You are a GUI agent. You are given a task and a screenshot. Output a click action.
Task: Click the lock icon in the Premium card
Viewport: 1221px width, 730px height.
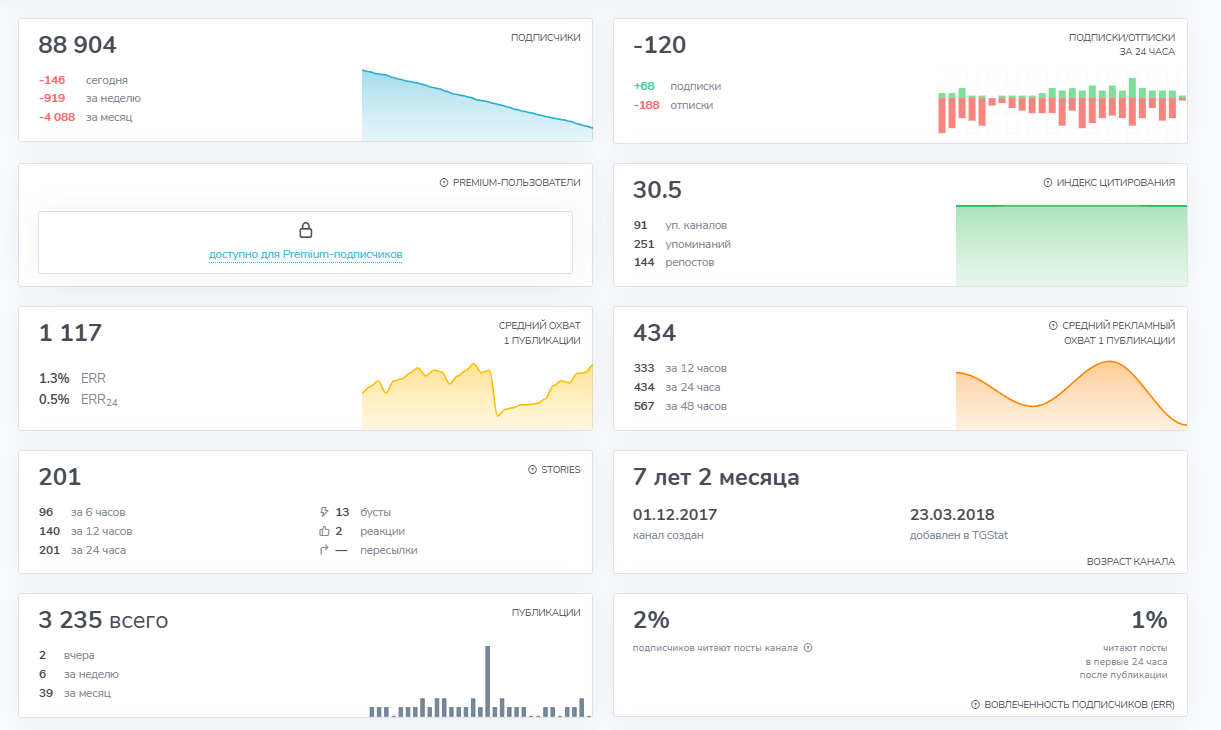coord(306,230)
